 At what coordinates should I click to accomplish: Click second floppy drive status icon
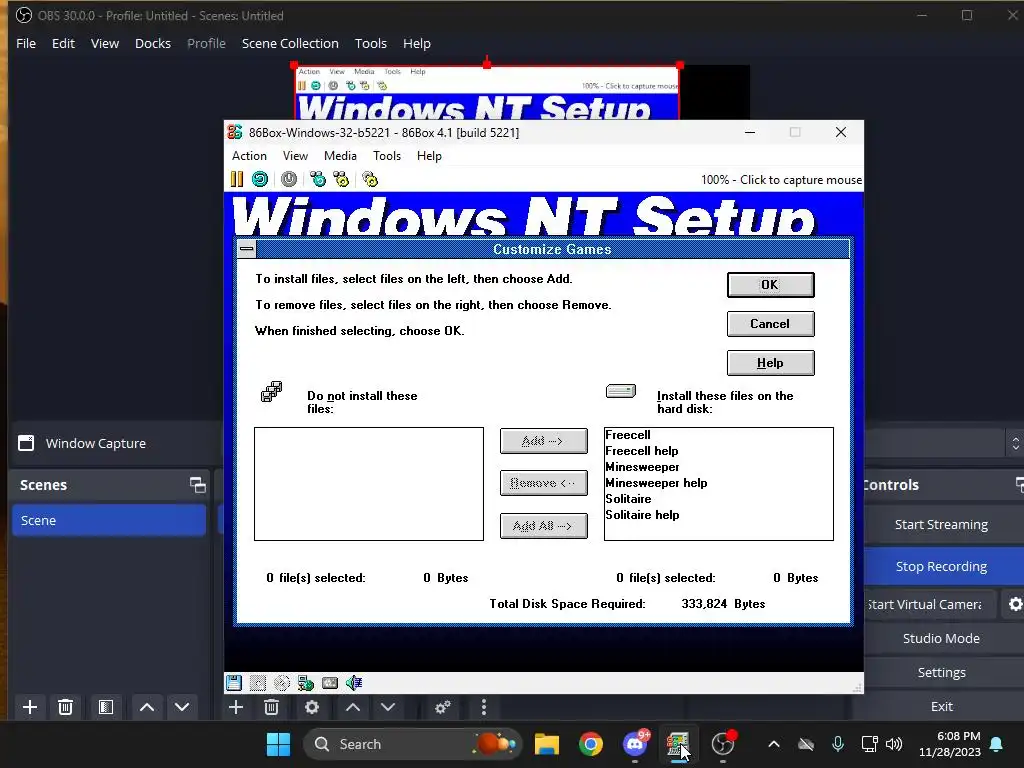(258, 683)
